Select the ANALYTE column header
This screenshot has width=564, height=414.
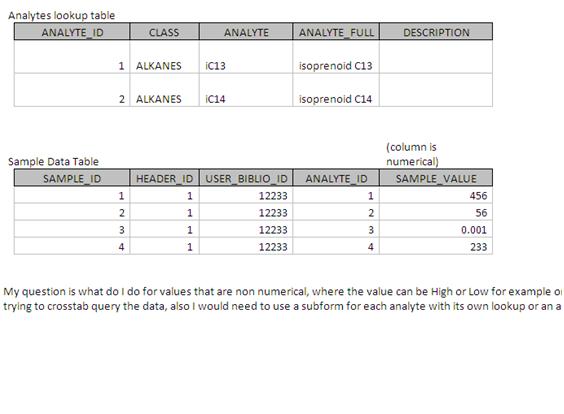(x=246, y=32)
